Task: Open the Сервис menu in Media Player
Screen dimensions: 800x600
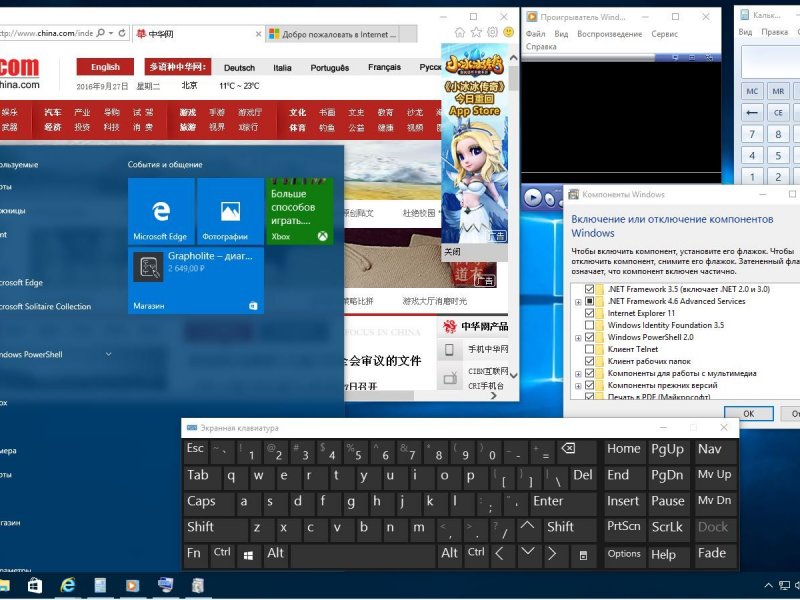Action: (664, 34)
